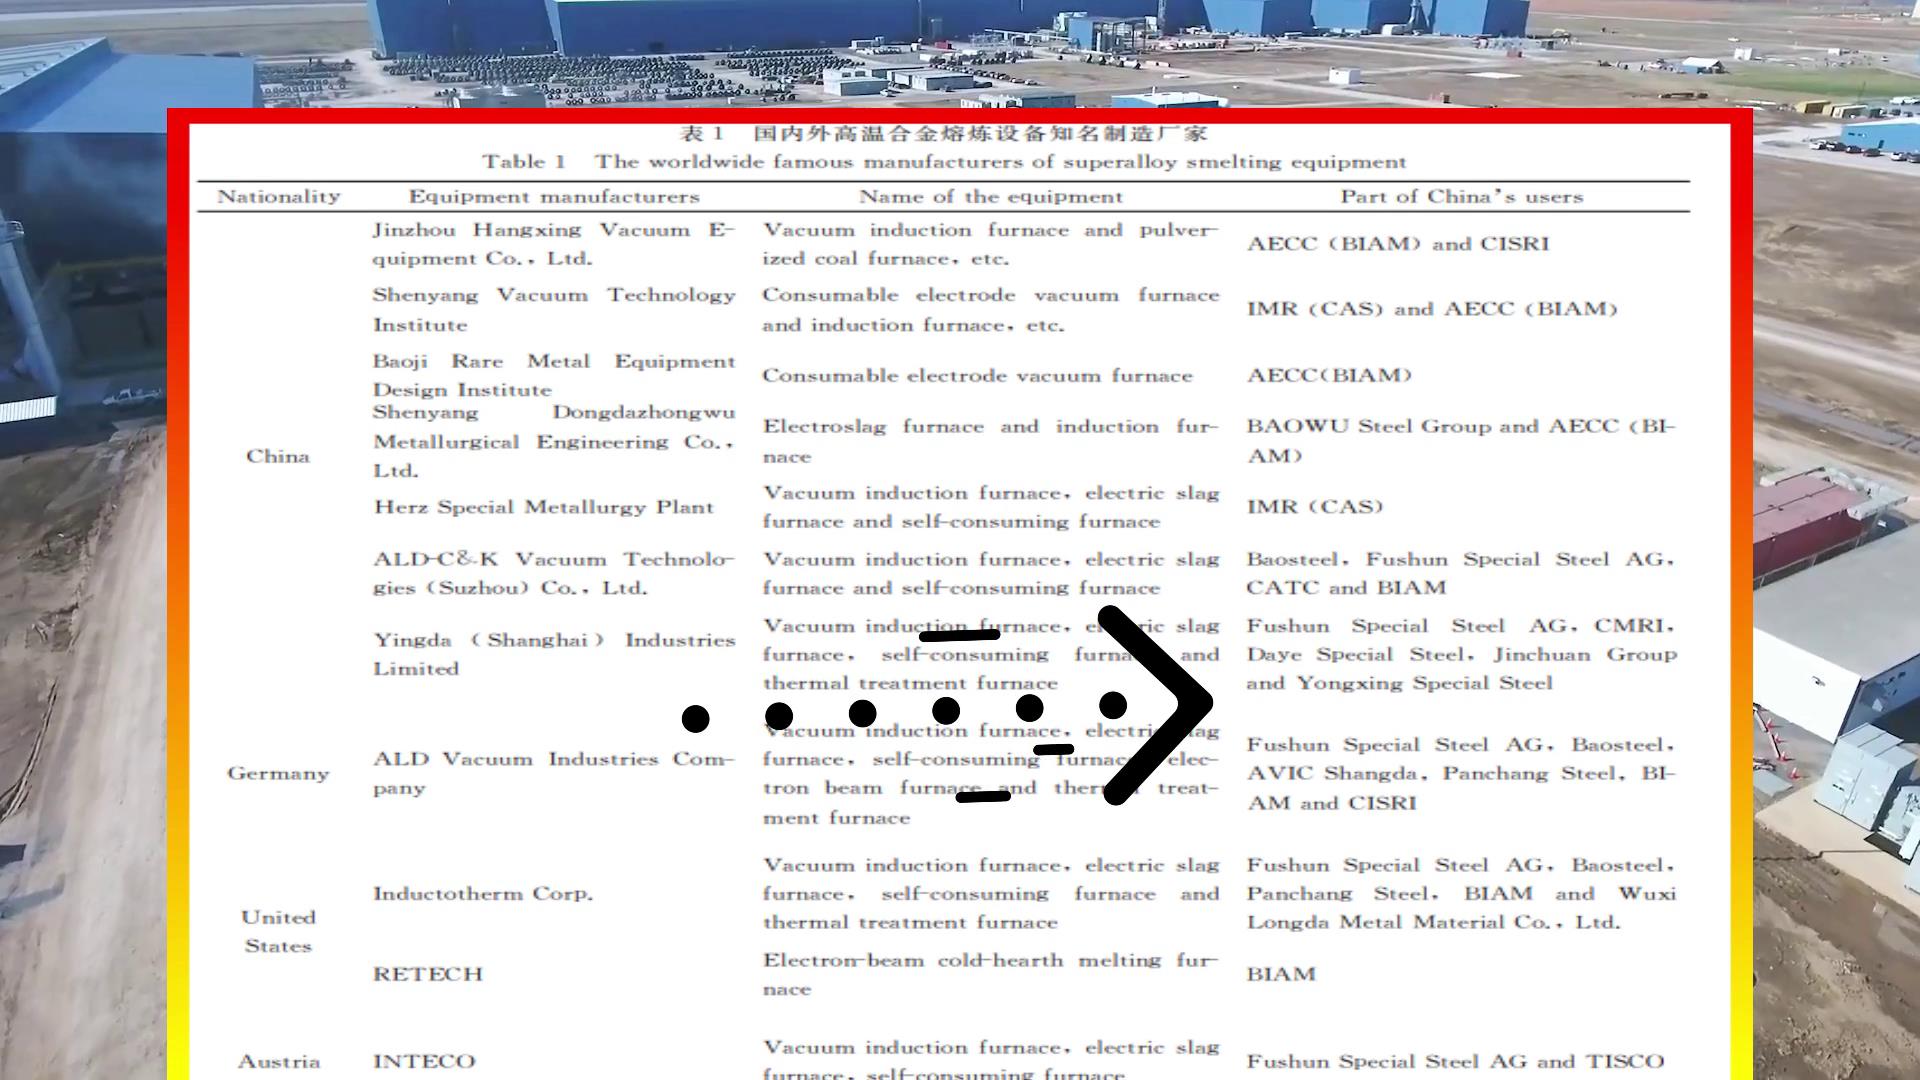Select the "United States" nationality cell
Viewport: 1920px width, 1080px height.
tap(278, 931)
